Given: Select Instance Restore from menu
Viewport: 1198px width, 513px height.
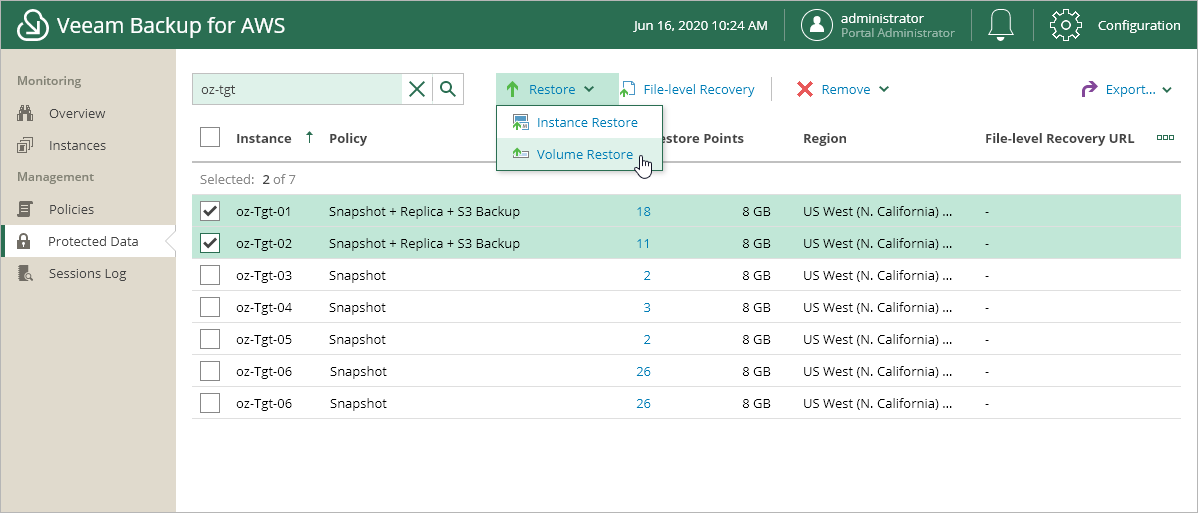Looking at the screenshot, I should tap(580, 122).
